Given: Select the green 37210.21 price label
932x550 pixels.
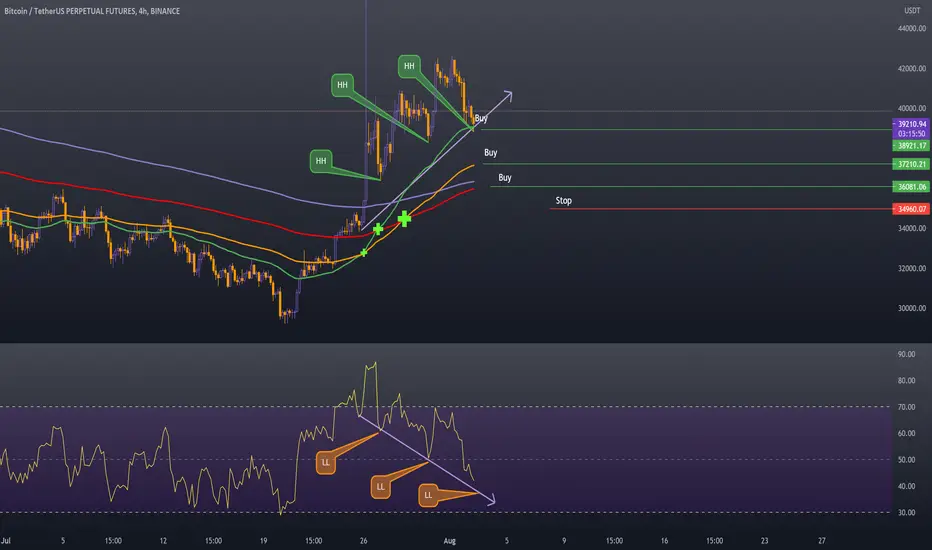Looking at the screenshot, I should click(912, 164).
